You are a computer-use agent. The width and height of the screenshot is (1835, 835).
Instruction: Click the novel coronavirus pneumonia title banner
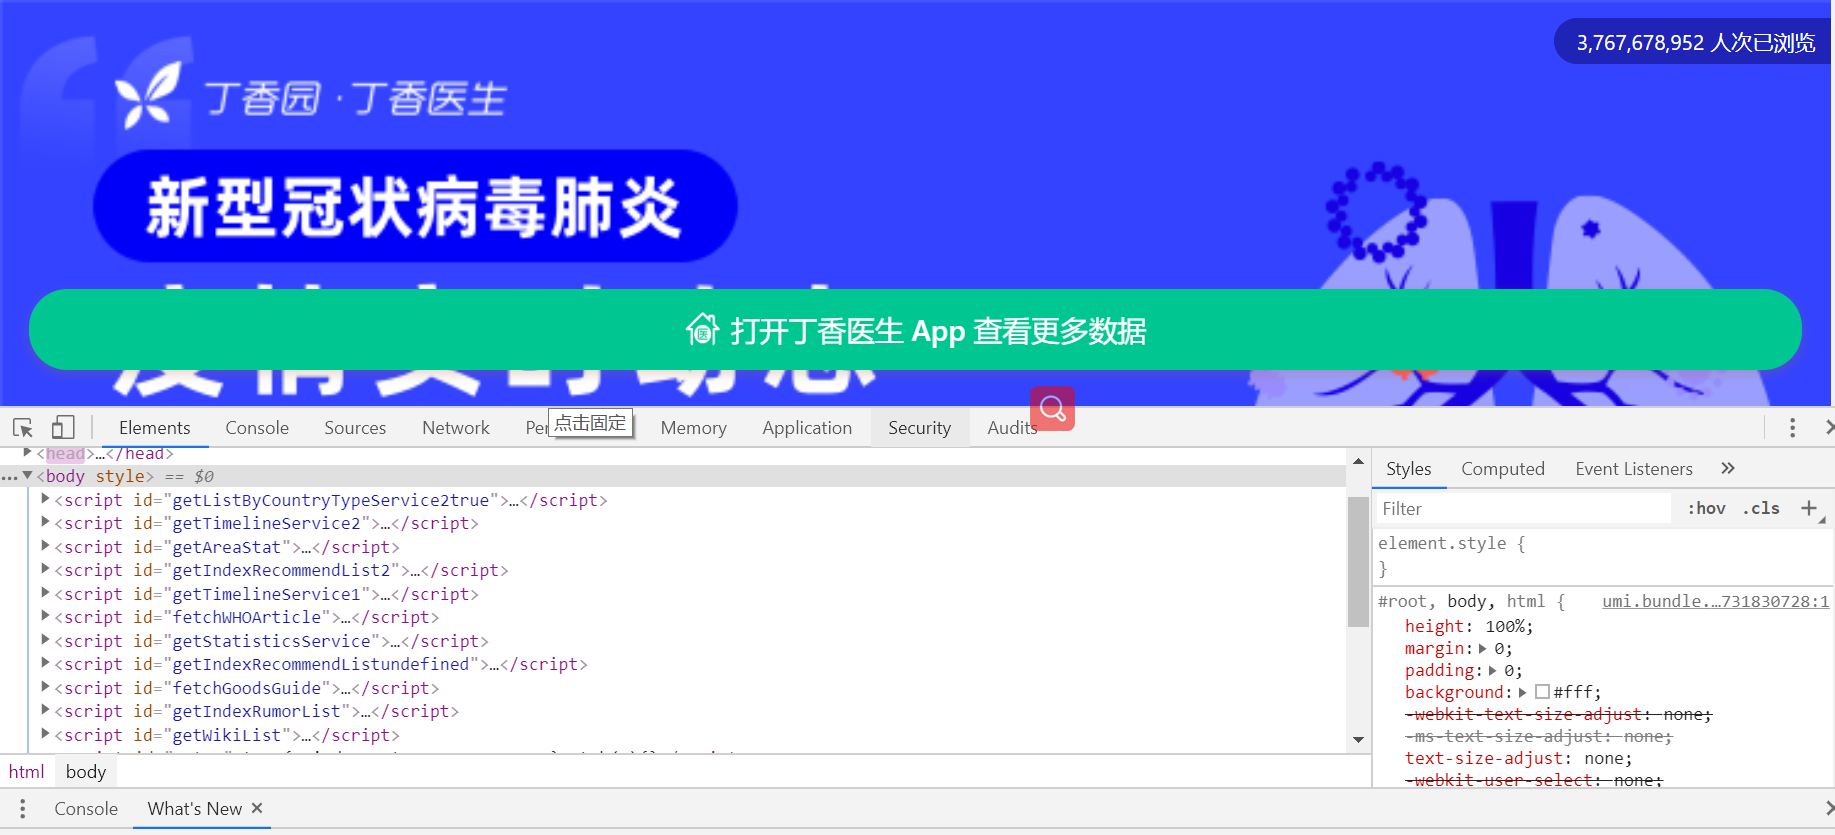[x=415, y=206]
